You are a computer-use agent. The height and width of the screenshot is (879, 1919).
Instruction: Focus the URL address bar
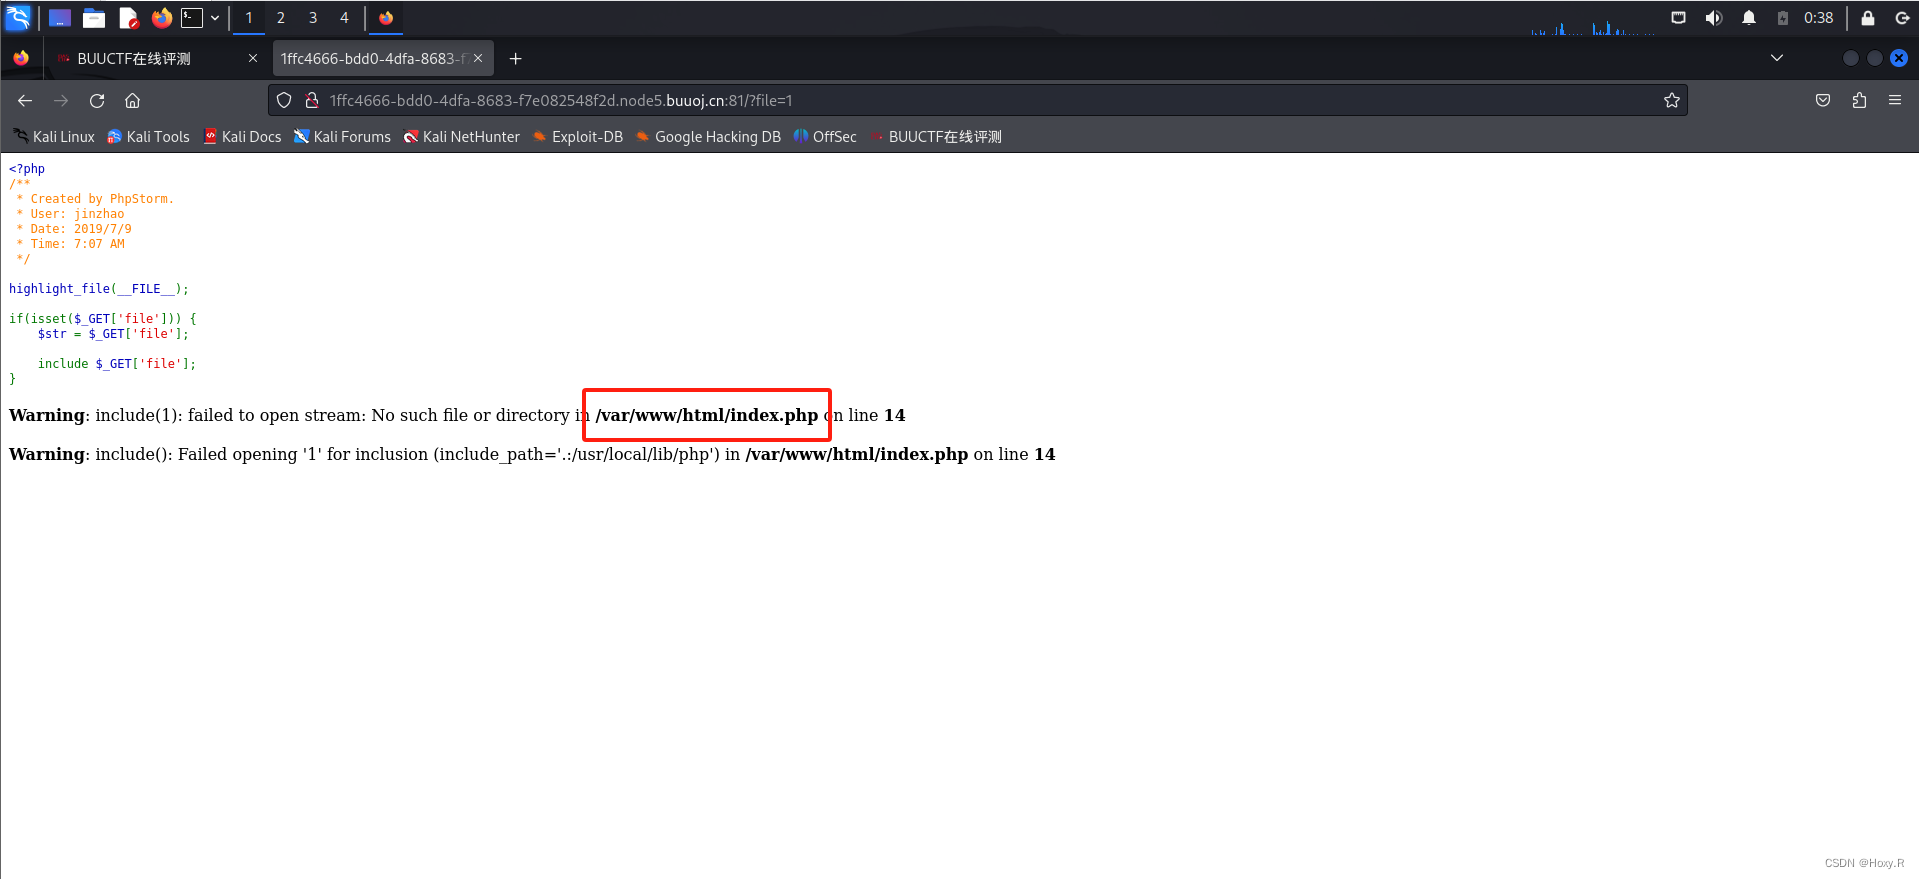[x=978, y=101]
